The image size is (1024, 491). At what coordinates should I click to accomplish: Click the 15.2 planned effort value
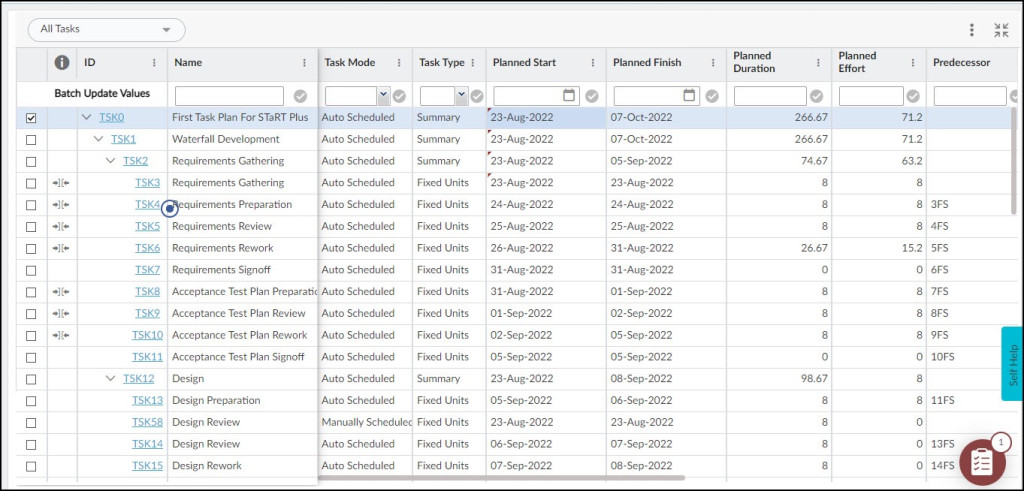click(x=912, y=248)
